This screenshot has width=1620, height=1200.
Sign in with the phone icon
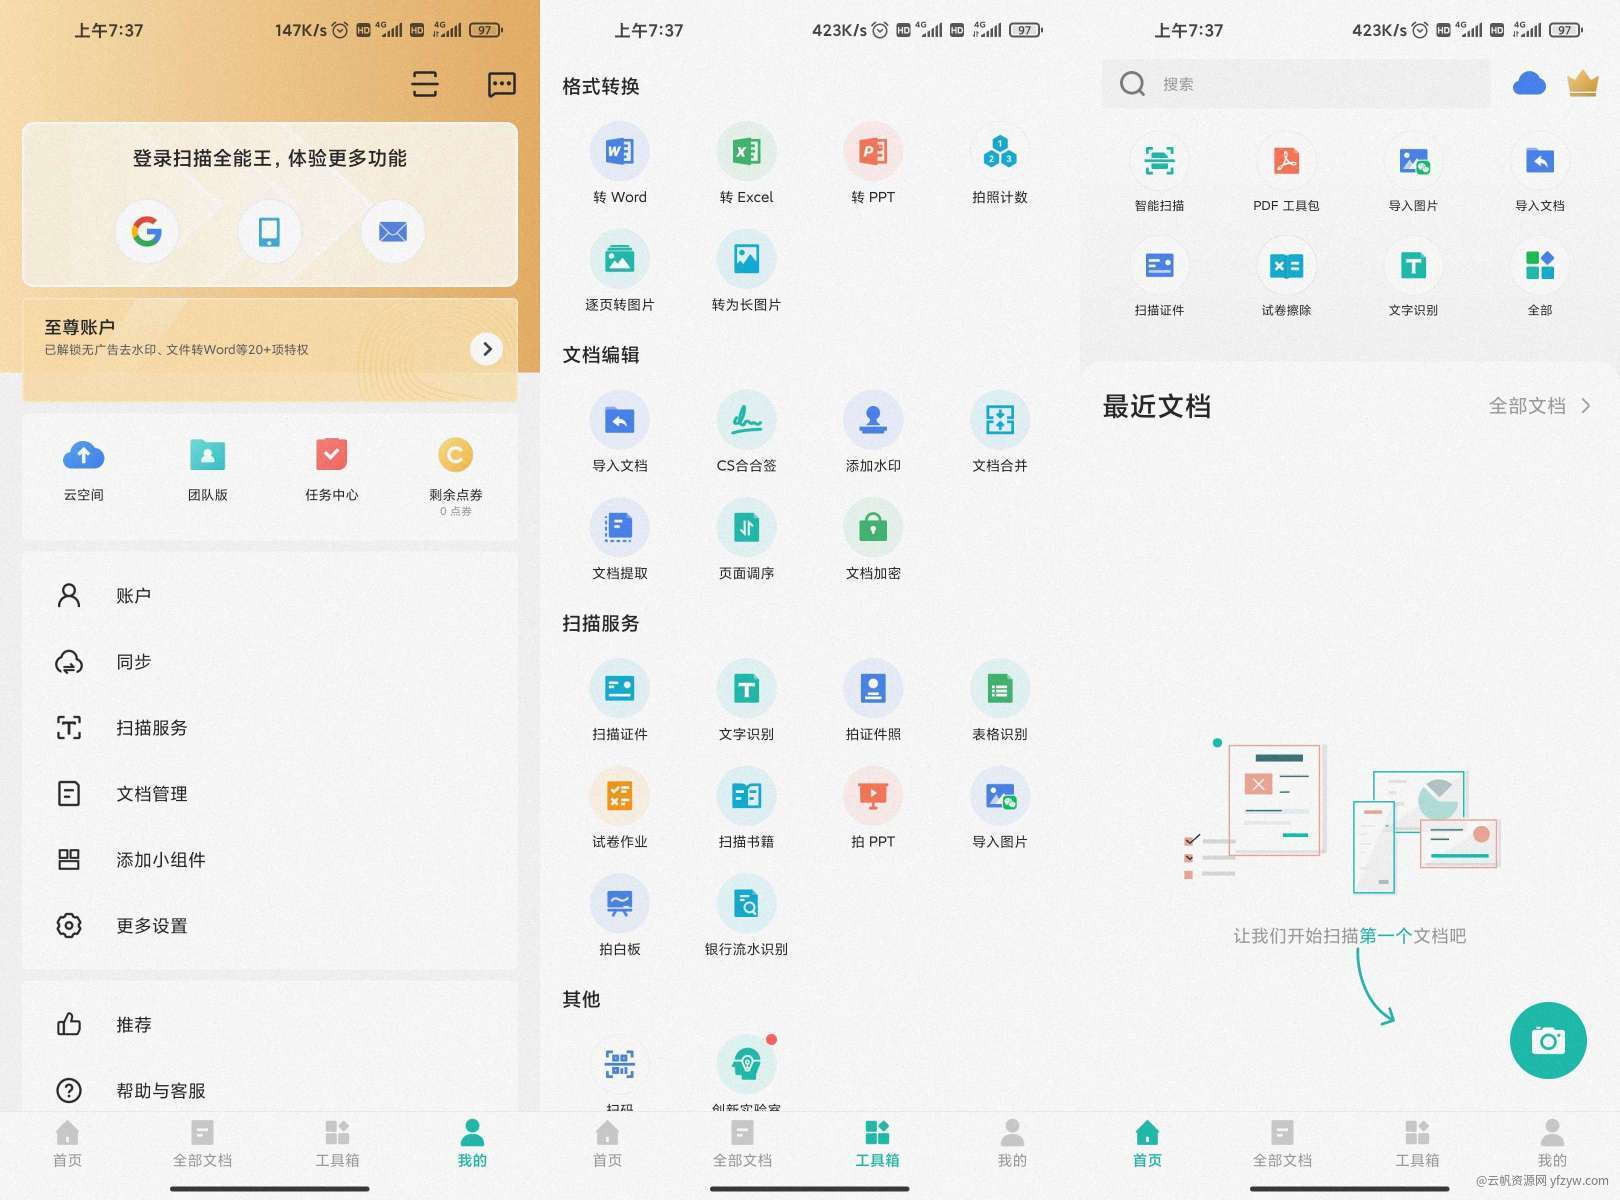[269, 232]
